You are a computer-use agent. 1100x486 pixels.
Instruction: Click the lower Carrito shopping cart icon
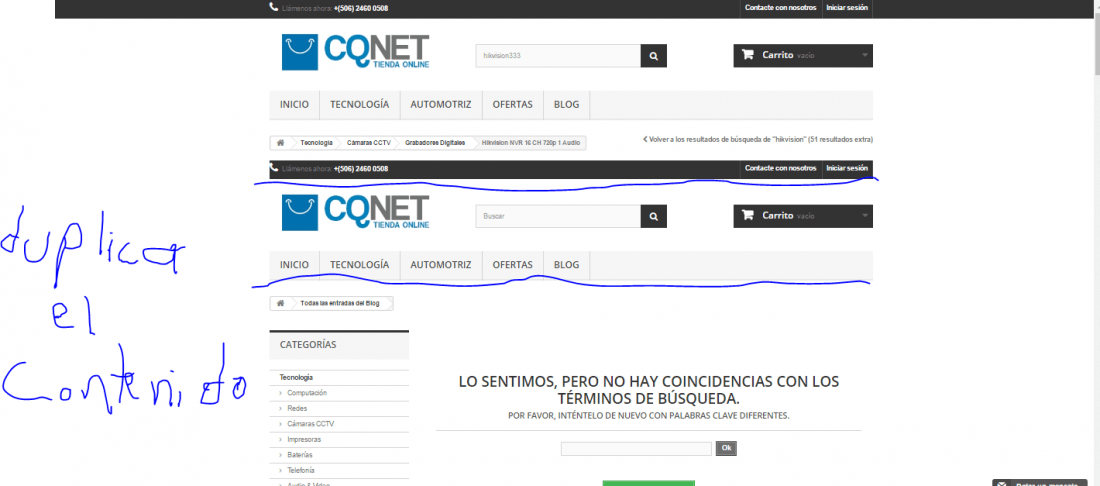pos(748,215)
